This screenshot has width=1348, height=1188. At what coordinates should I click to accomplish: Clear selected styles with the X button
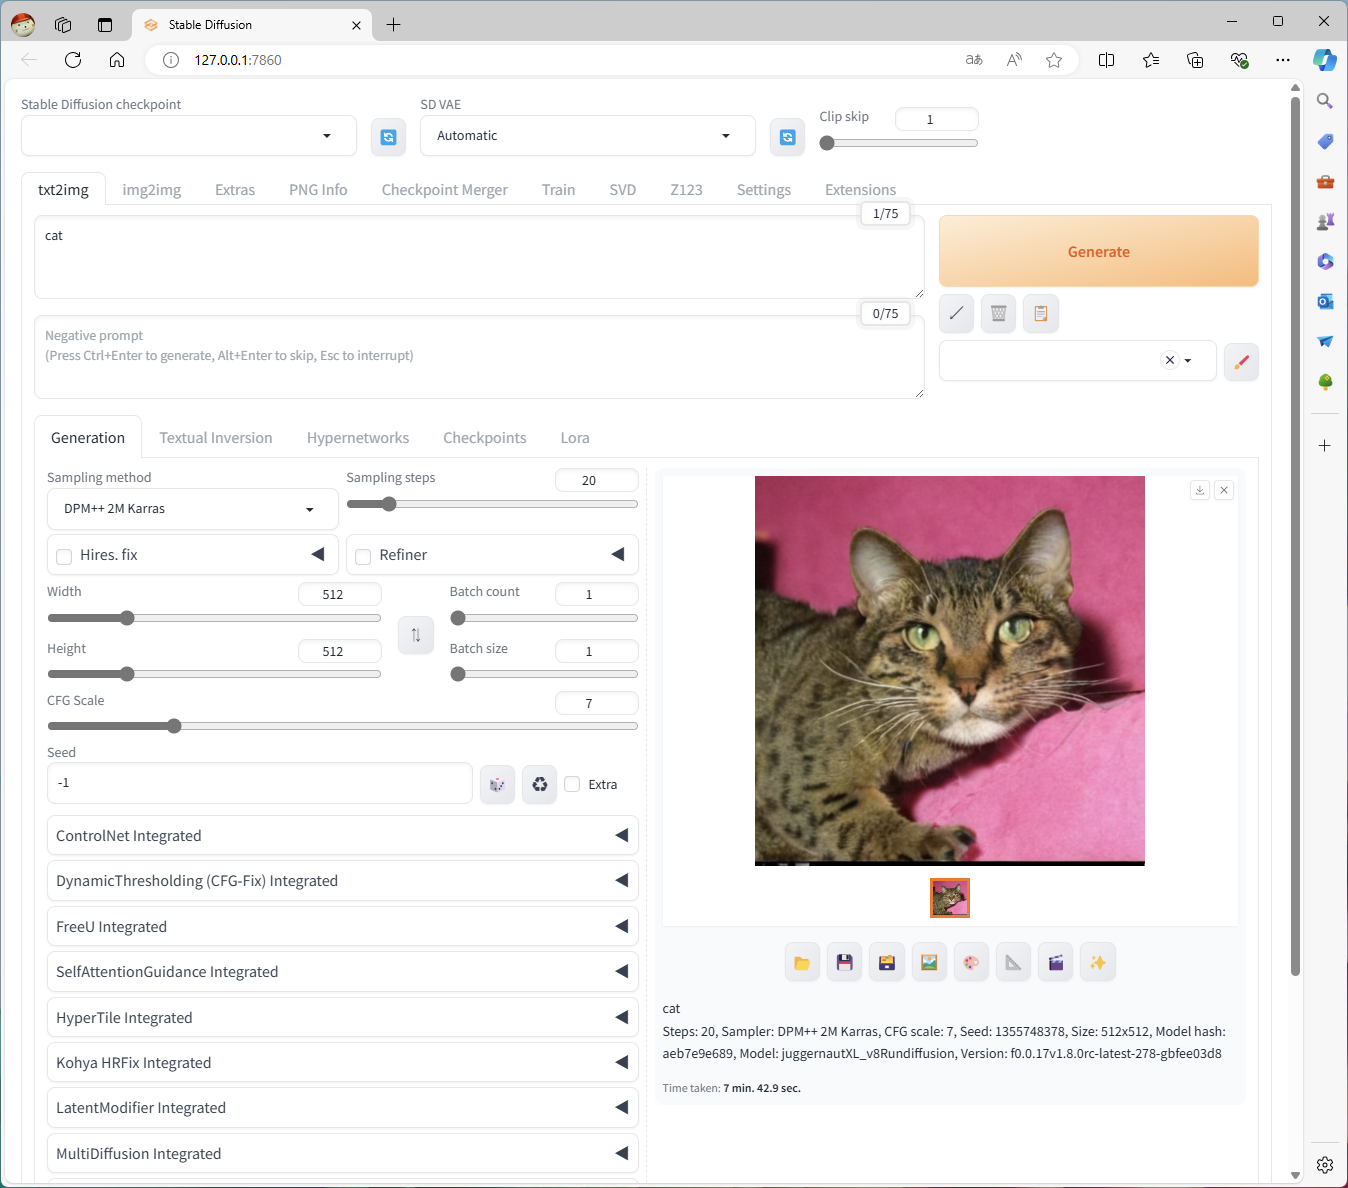[1169, 361]
